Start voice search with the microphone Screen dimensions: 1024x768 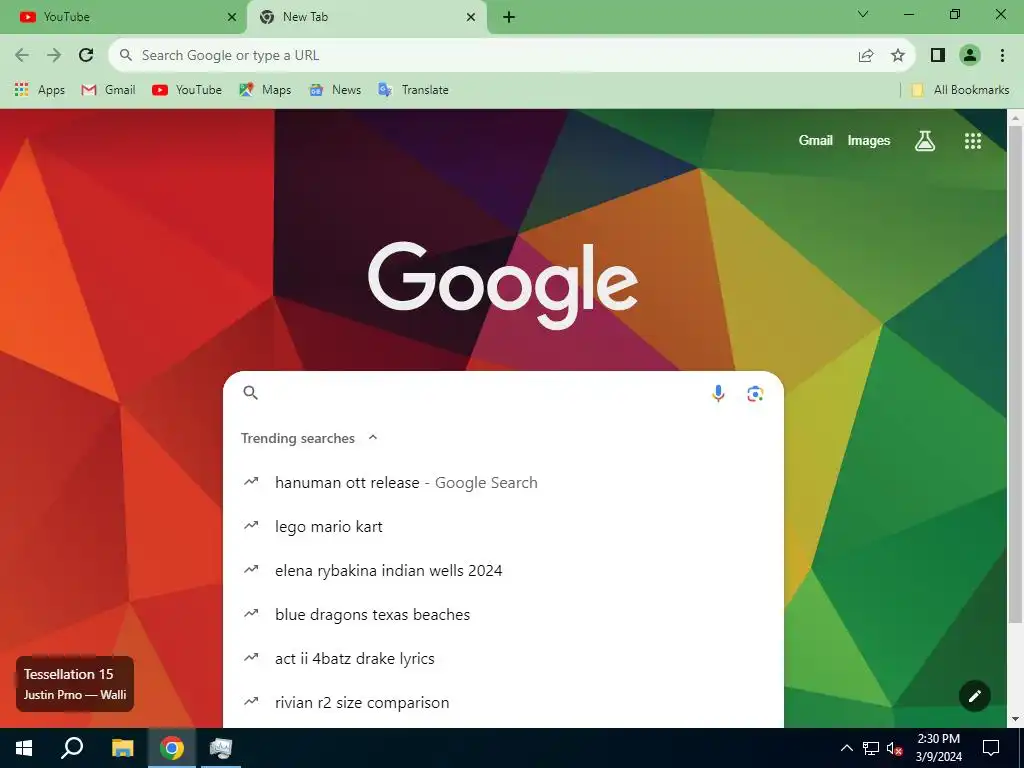[x=718, y=393]
